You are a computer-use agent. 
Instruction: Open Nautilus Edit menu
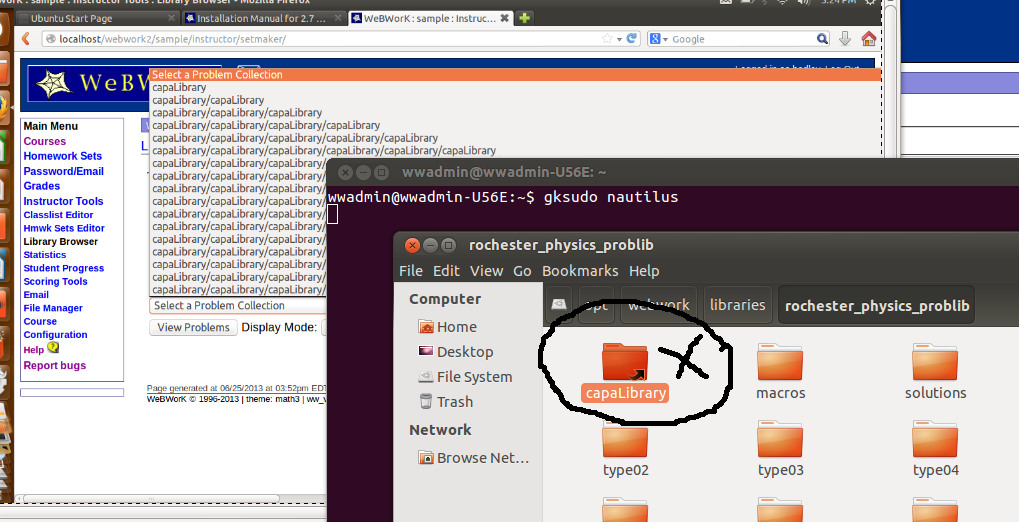coord(446,270)
